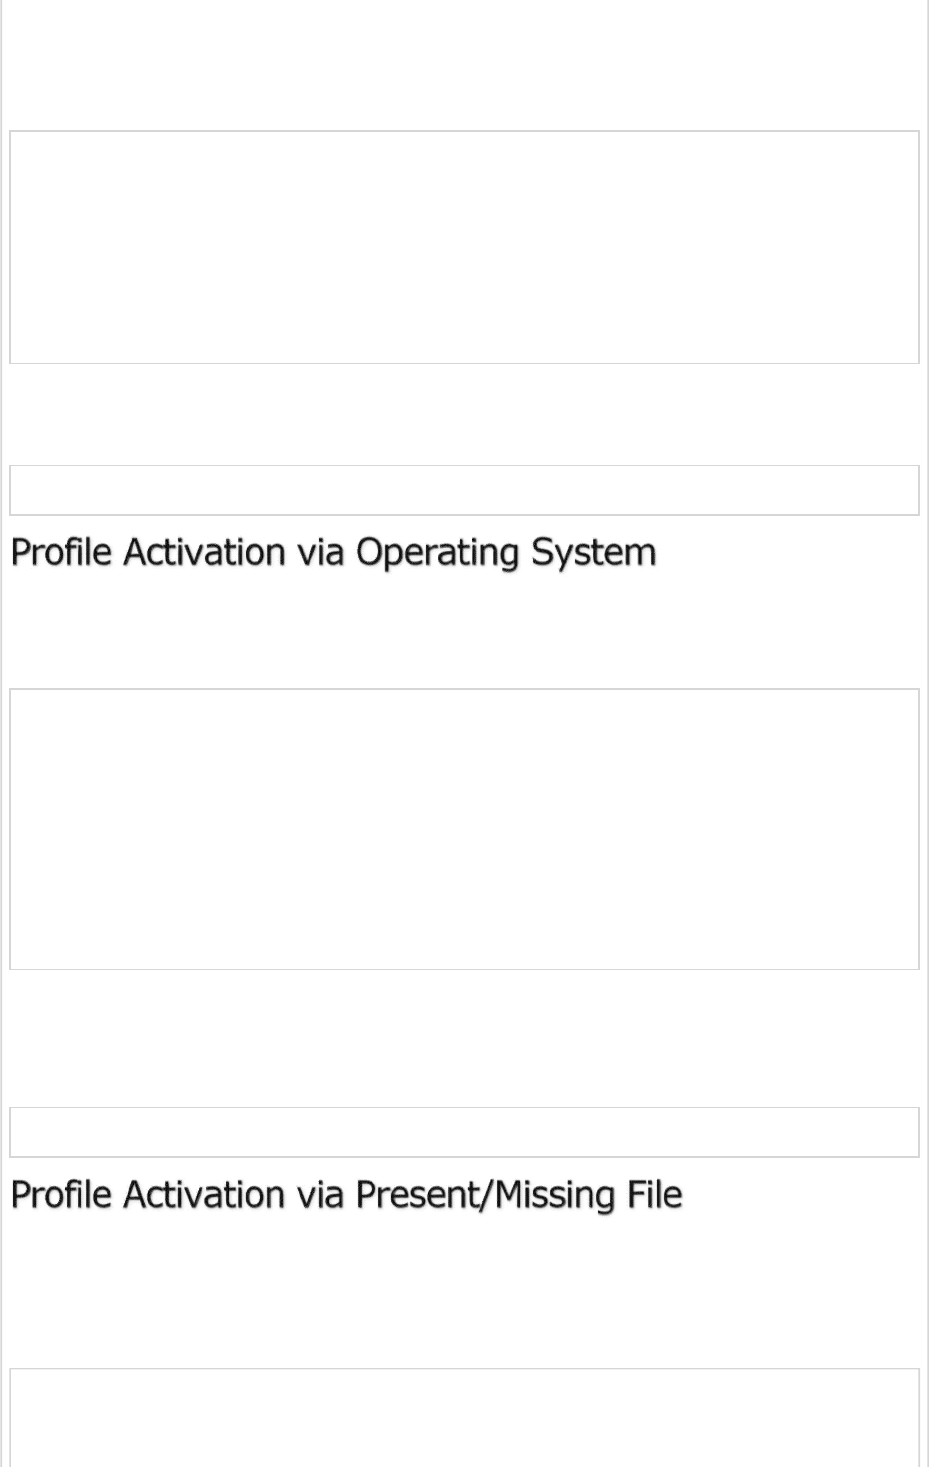Click the large box below the Operating System heading
The width and height of the screenshot is (929, 1467).
click(x=464, y=829)
